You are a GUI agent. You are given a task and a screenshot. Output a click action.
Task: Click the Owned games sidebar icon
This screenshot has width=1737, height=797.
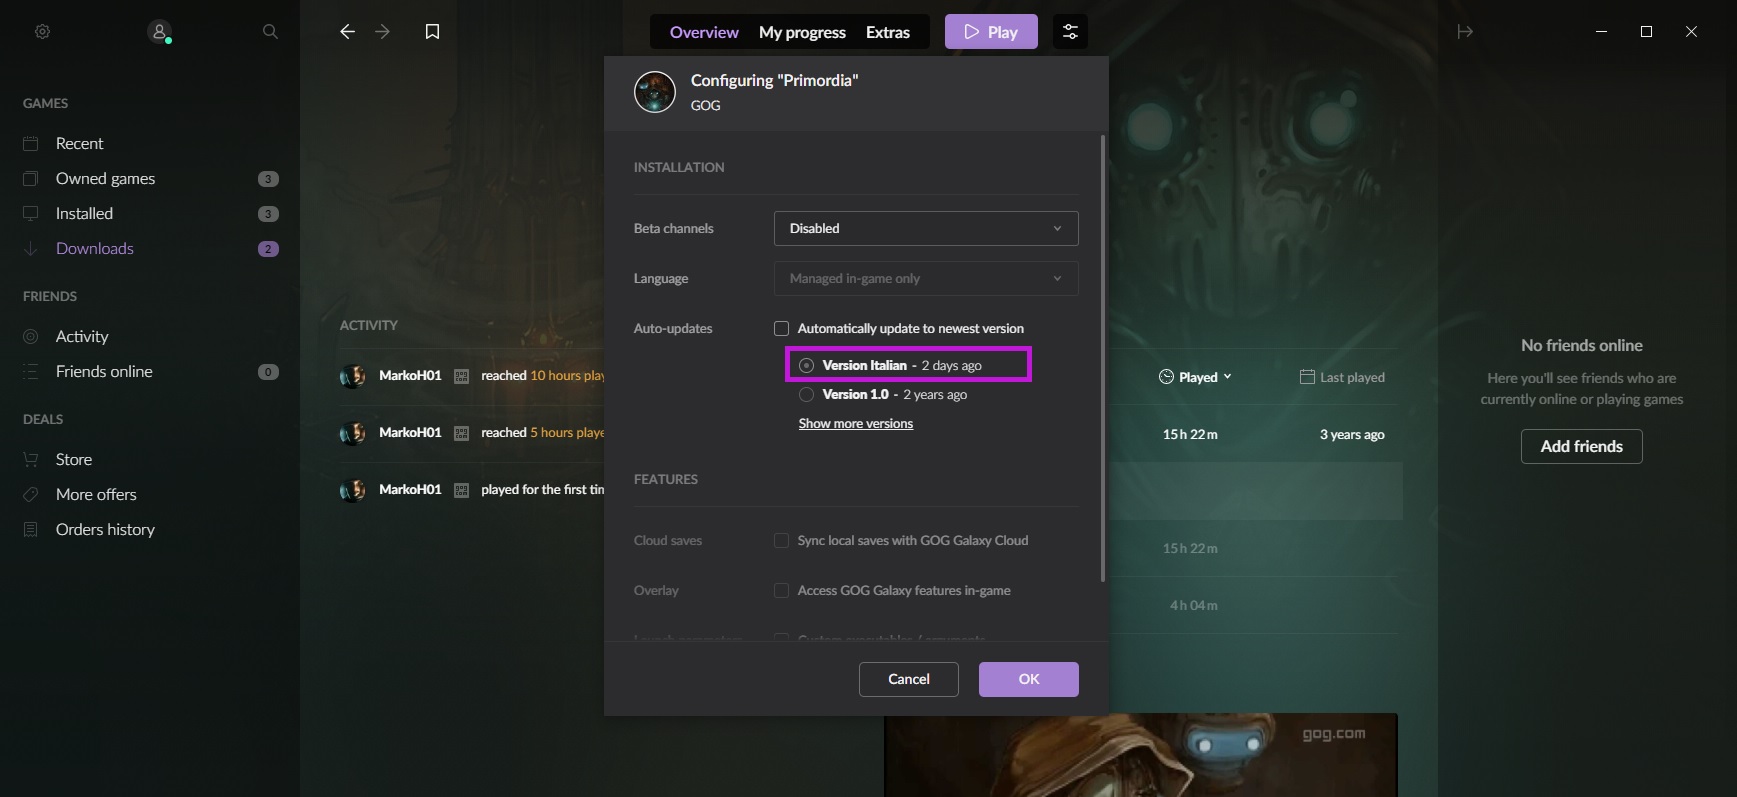tap(31, 178)
